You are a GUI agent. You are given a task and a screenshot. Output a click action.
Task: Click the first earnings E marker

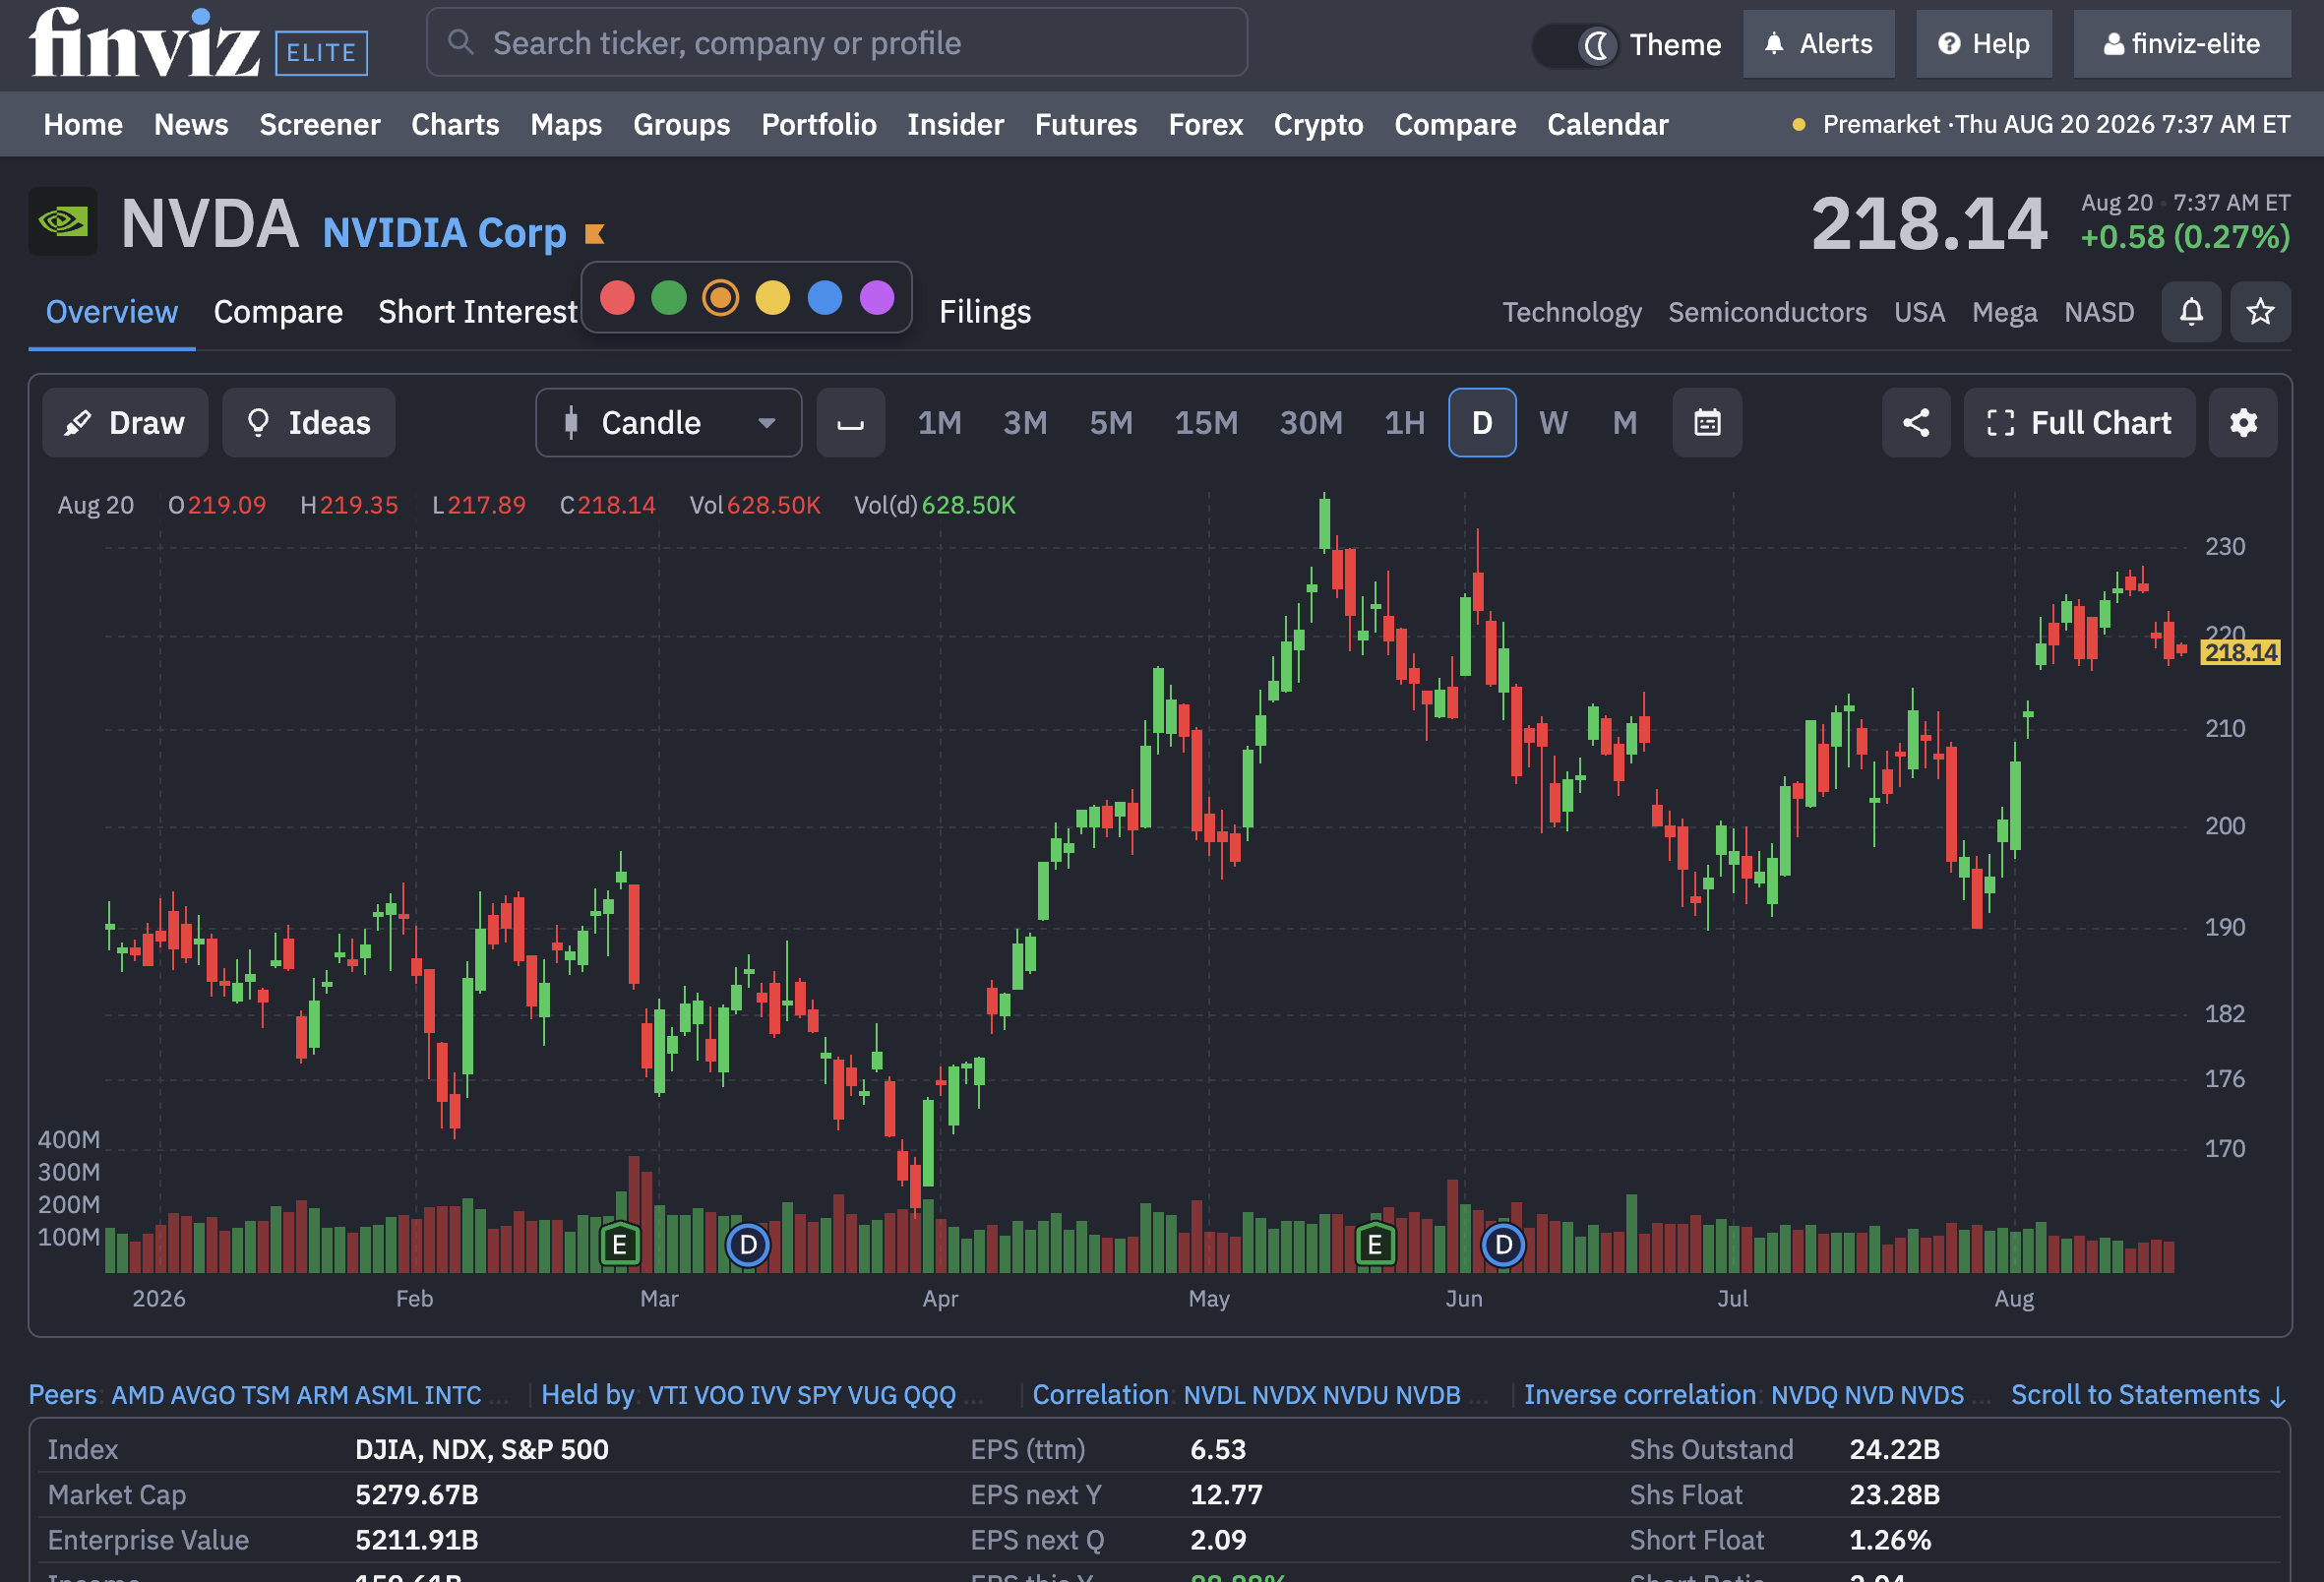[620, 1244]
